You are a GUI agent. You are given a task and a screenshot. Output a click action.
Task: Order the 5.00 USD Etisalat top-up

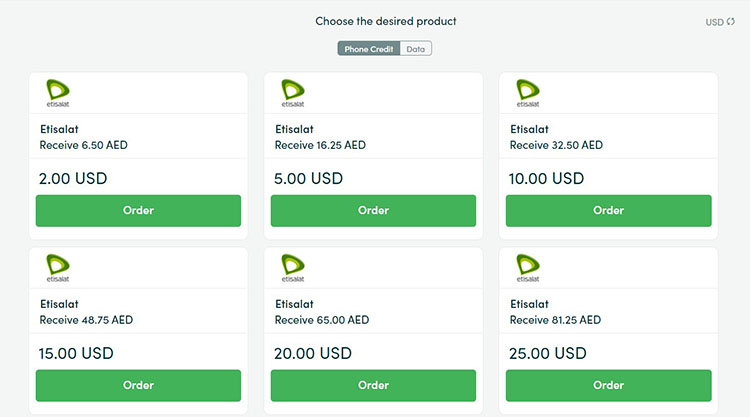coord(373,210)
